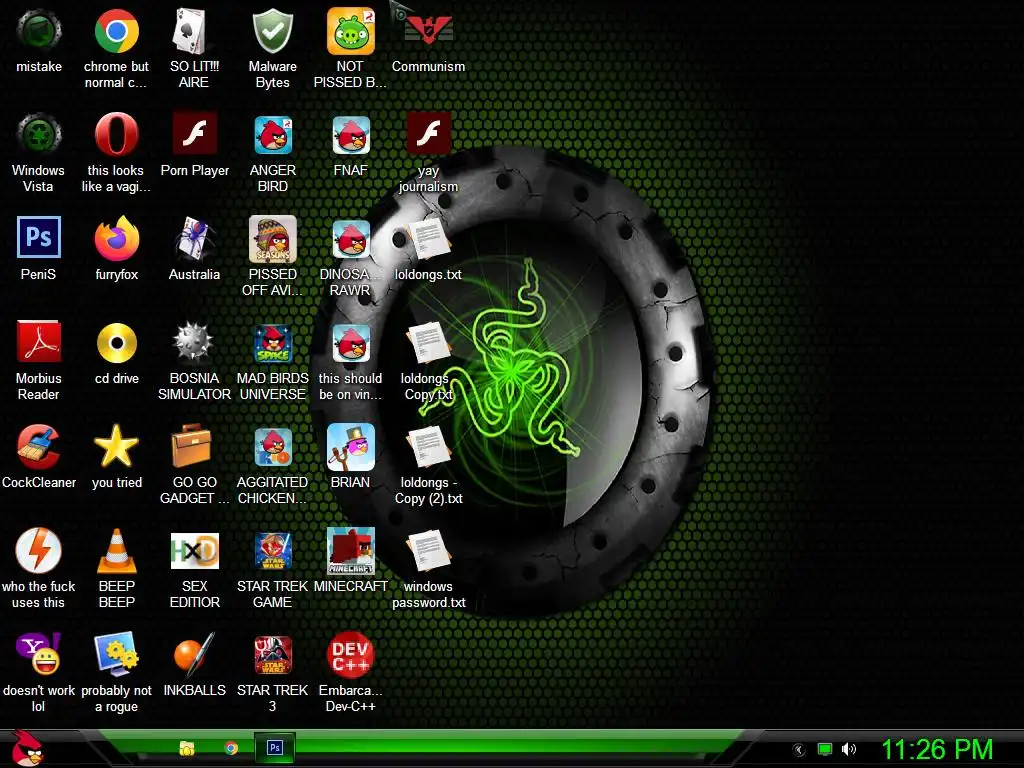This screenshot has height=768, width=1024.
Task: Open 'windows password.txt' file
Action: 428,551
